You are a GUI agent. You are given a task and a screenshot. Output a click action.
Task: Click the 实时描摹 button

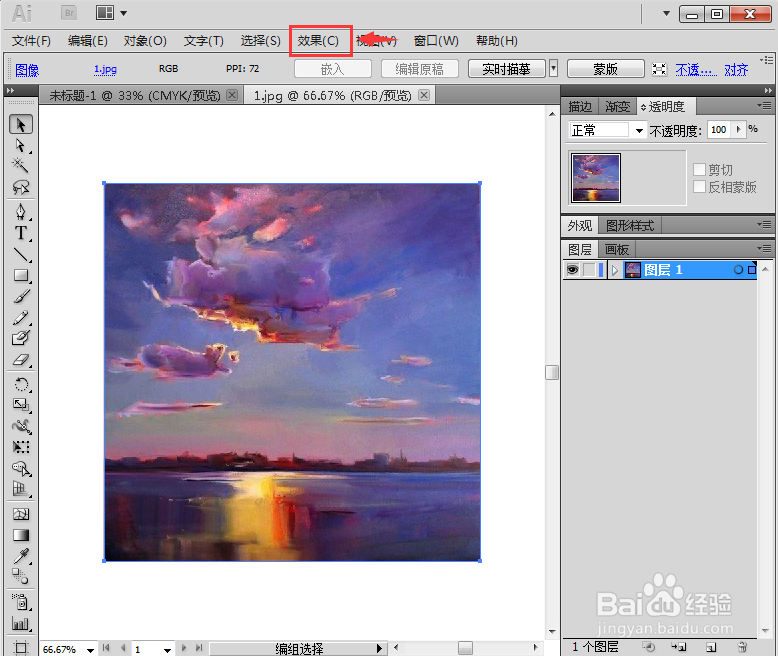[x=507, y=68]
